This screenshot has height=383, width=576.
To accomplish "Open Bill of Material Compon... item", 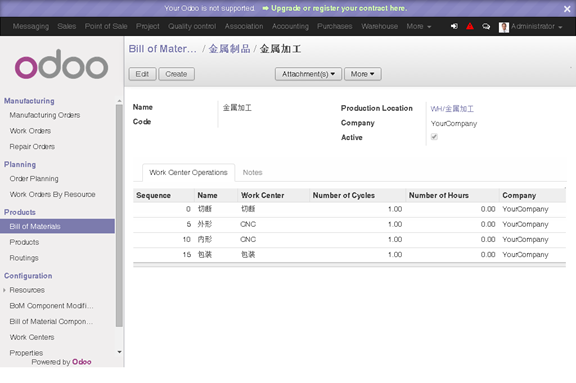I will tap(51, 322).
